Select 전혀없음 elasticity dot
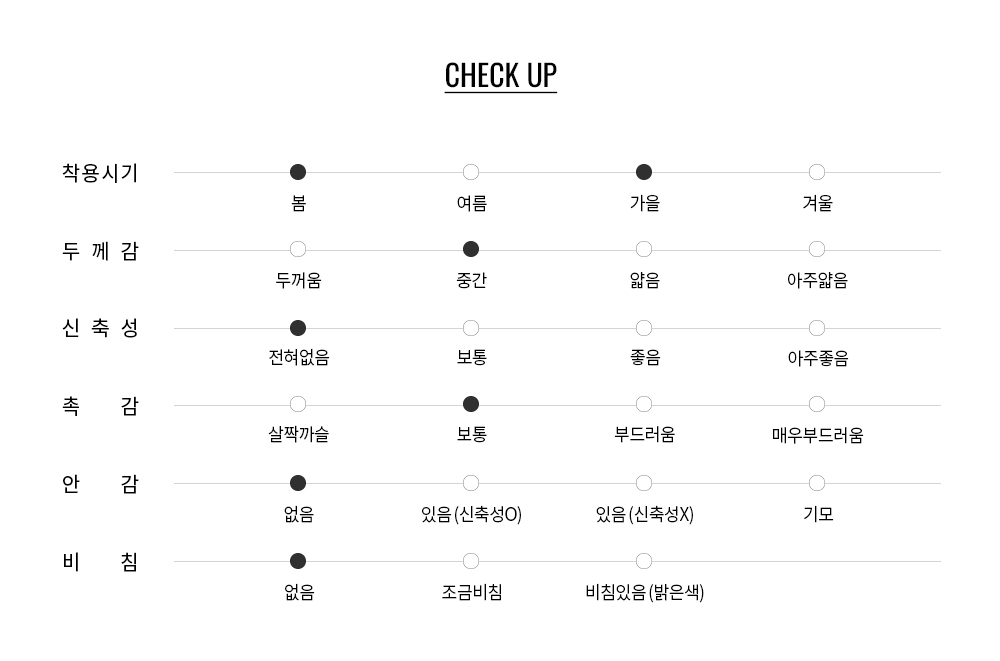 tap(298, 328)
